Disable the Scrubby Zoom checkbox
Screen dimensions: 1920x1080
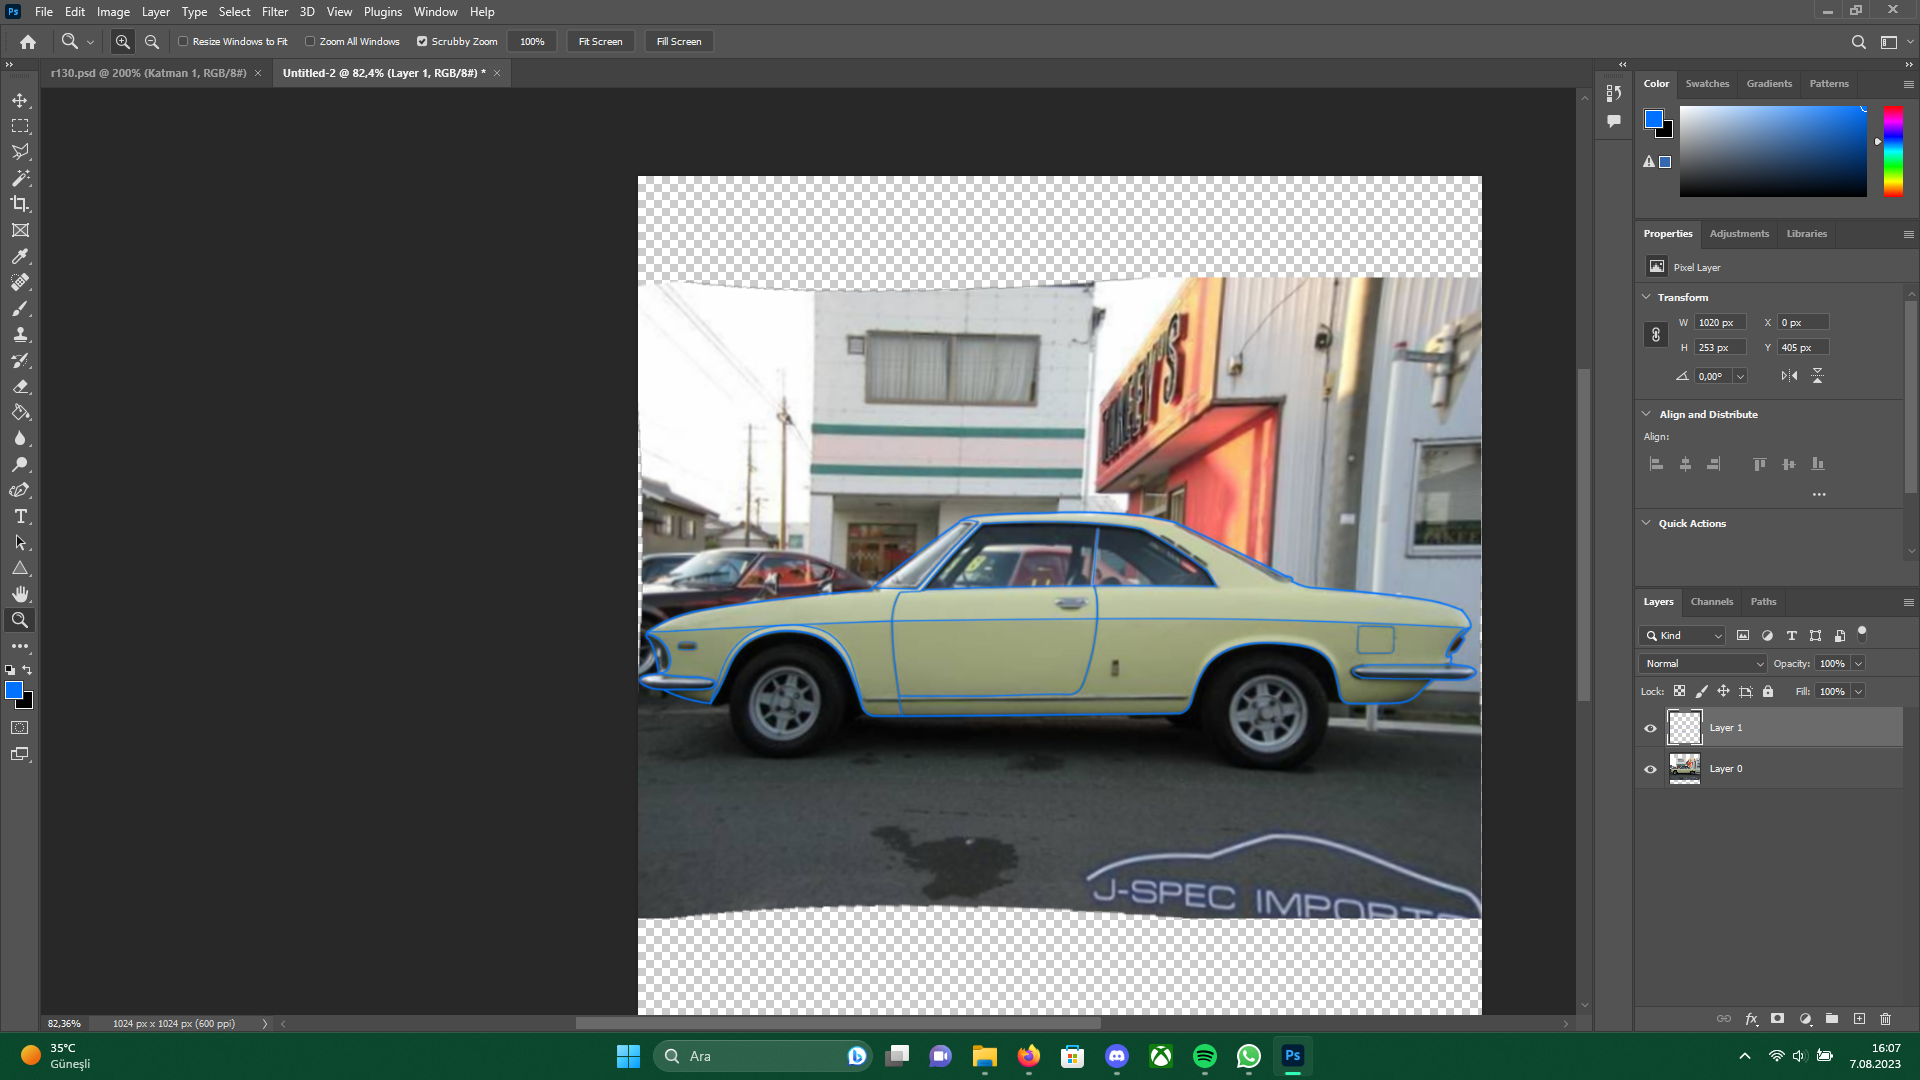[422, 41]
